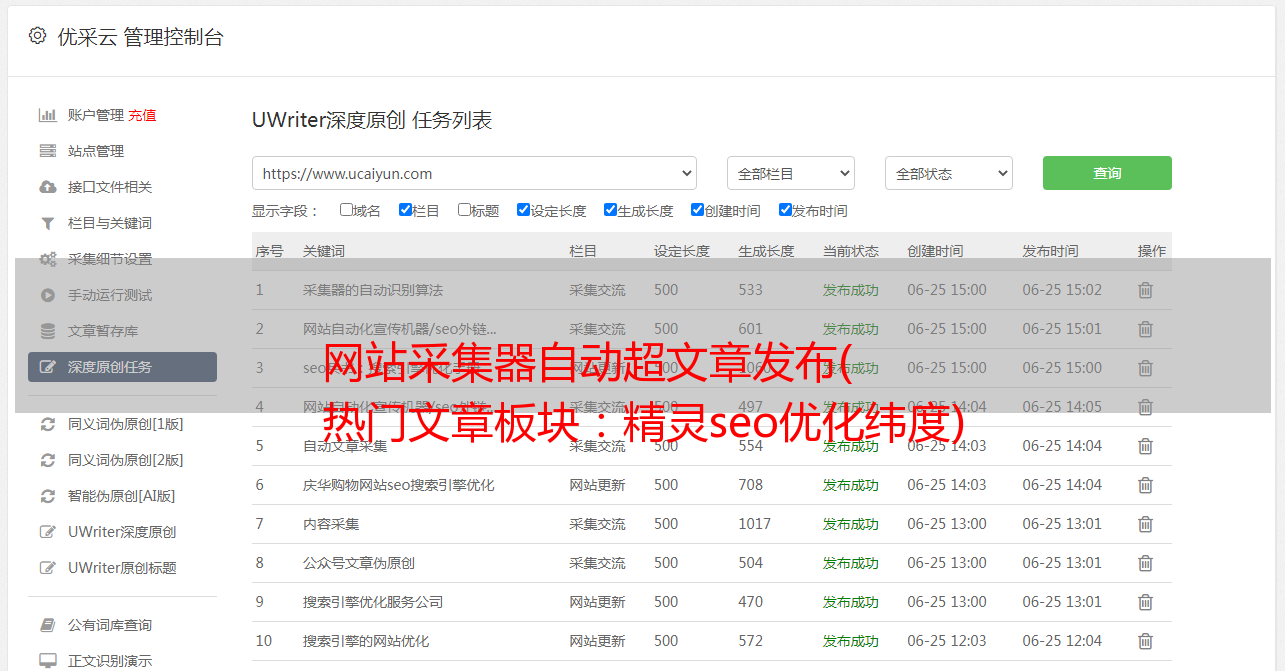The width and height of the screenshot is (1285, 671).
Task: Uncheck the 栏目 display field checkbox
Action: pos(405,210)
